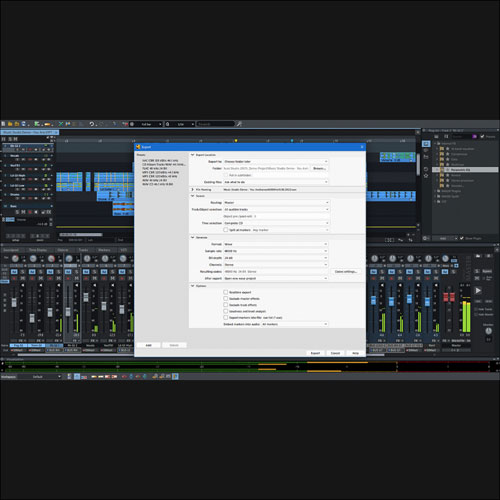Image resolution: width=500 pixels, height=500 pixels.
Task: Tick the Realtime export checkbox
Action: (x=226, y=292)
